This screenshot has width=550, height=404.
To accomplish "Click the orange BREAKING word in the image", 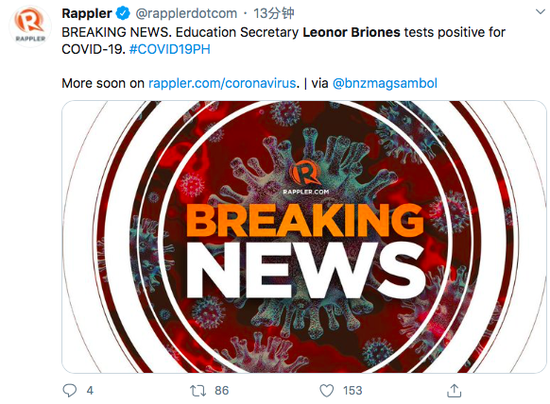I will pyautogui.click(x=305, y=221).
